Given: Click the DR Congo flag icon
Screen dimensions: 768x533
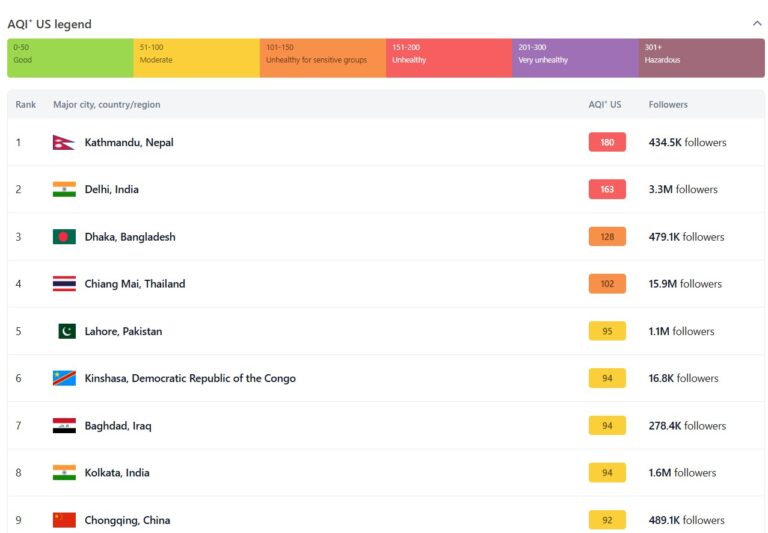Looking at the screenshot, I should click(x=64, y=378).
